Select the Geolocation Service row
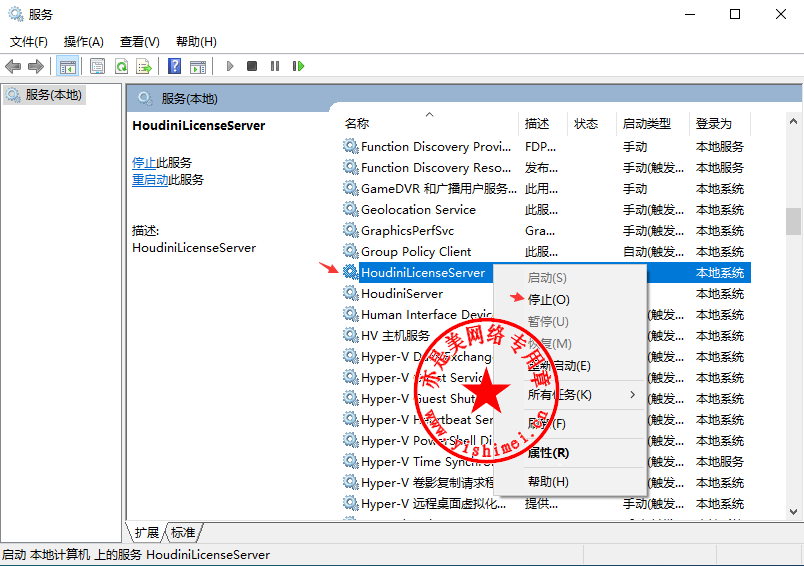804x566 pixels. (x=546, y=210)
